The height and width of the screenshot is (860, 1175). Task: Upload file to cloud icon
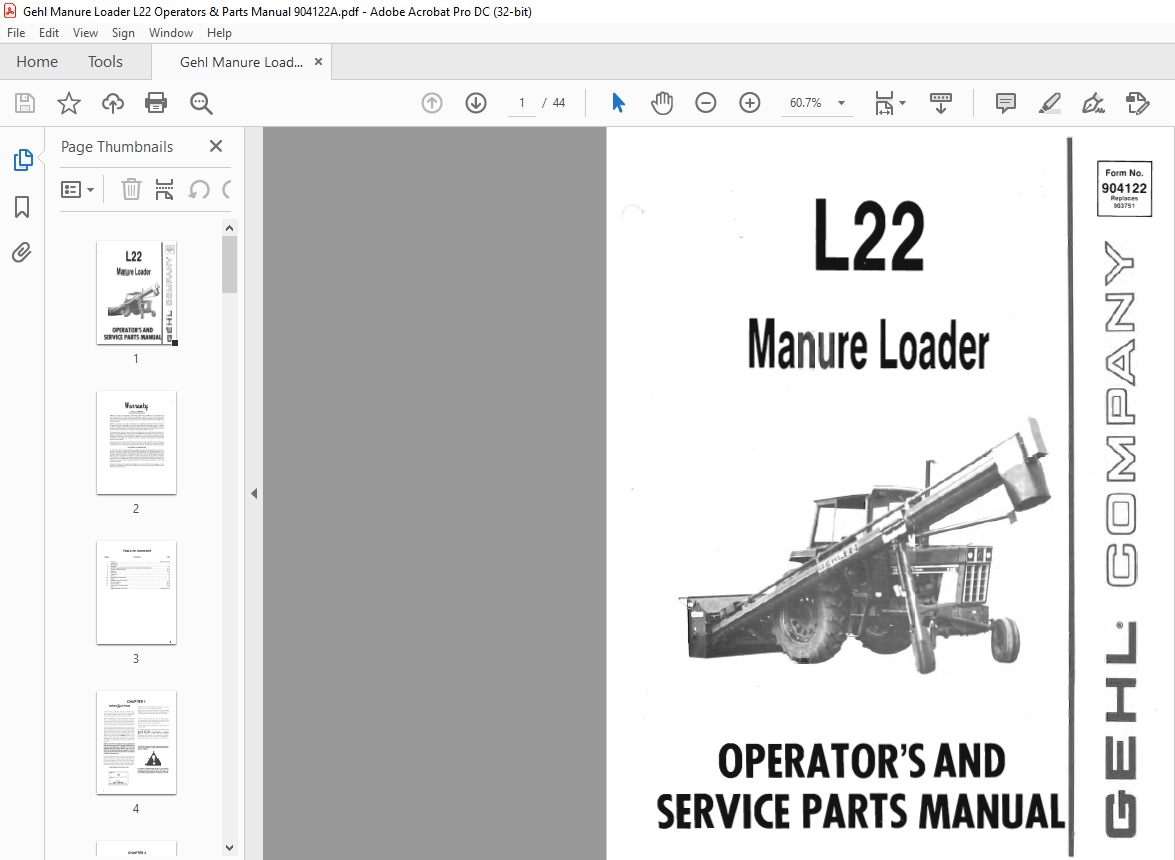112,103
